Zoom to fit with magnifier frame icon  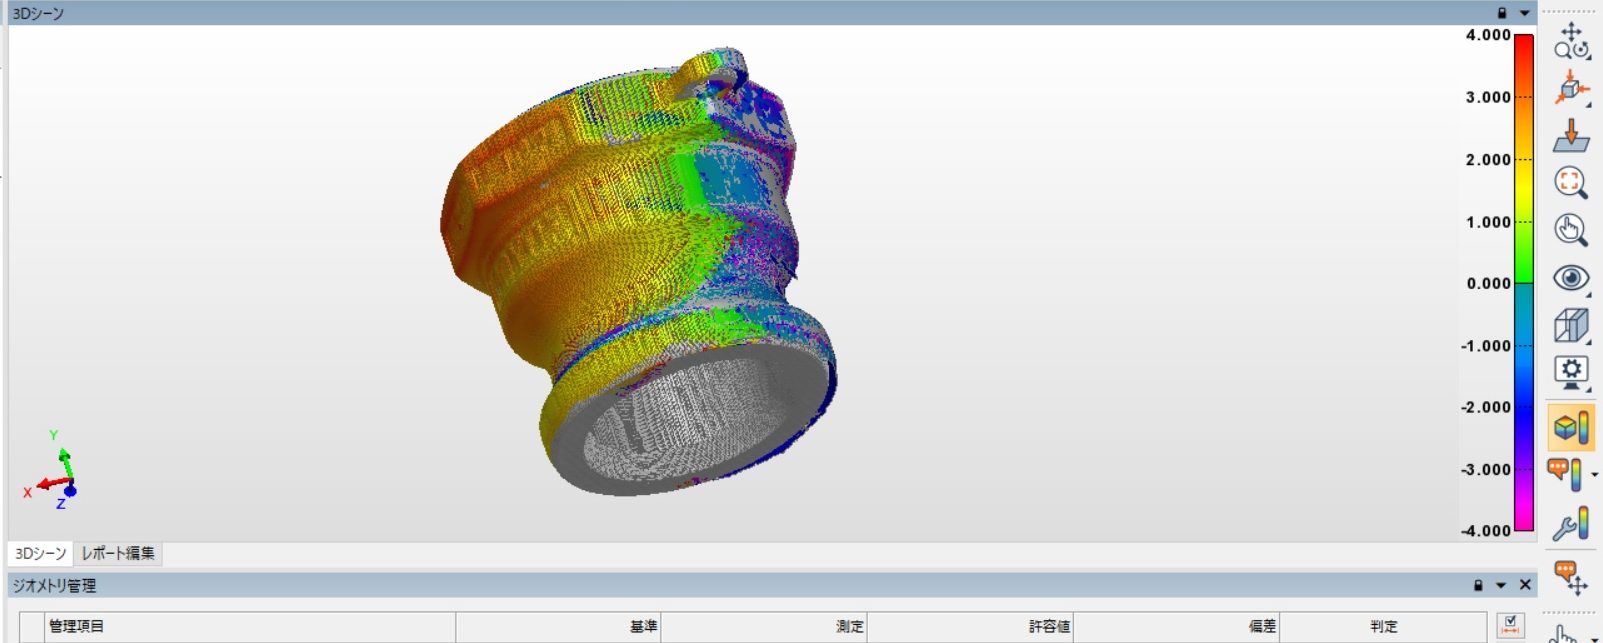[x=1570, y=182]
